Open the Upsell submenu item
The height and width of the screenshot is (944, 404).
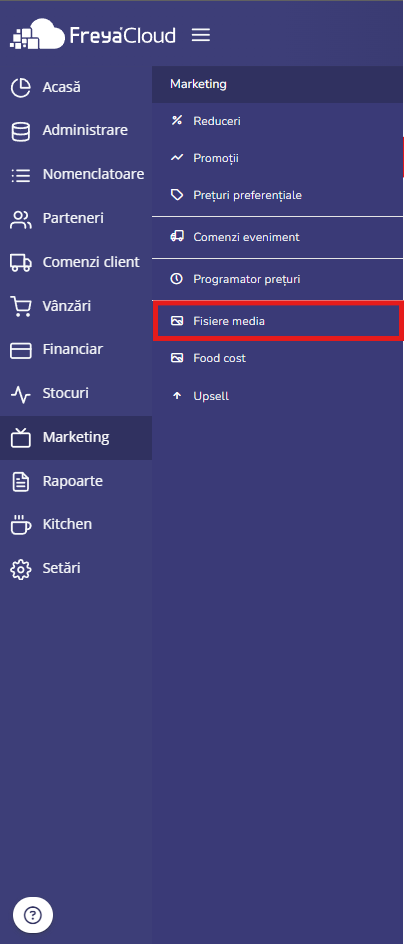[278, 396]
